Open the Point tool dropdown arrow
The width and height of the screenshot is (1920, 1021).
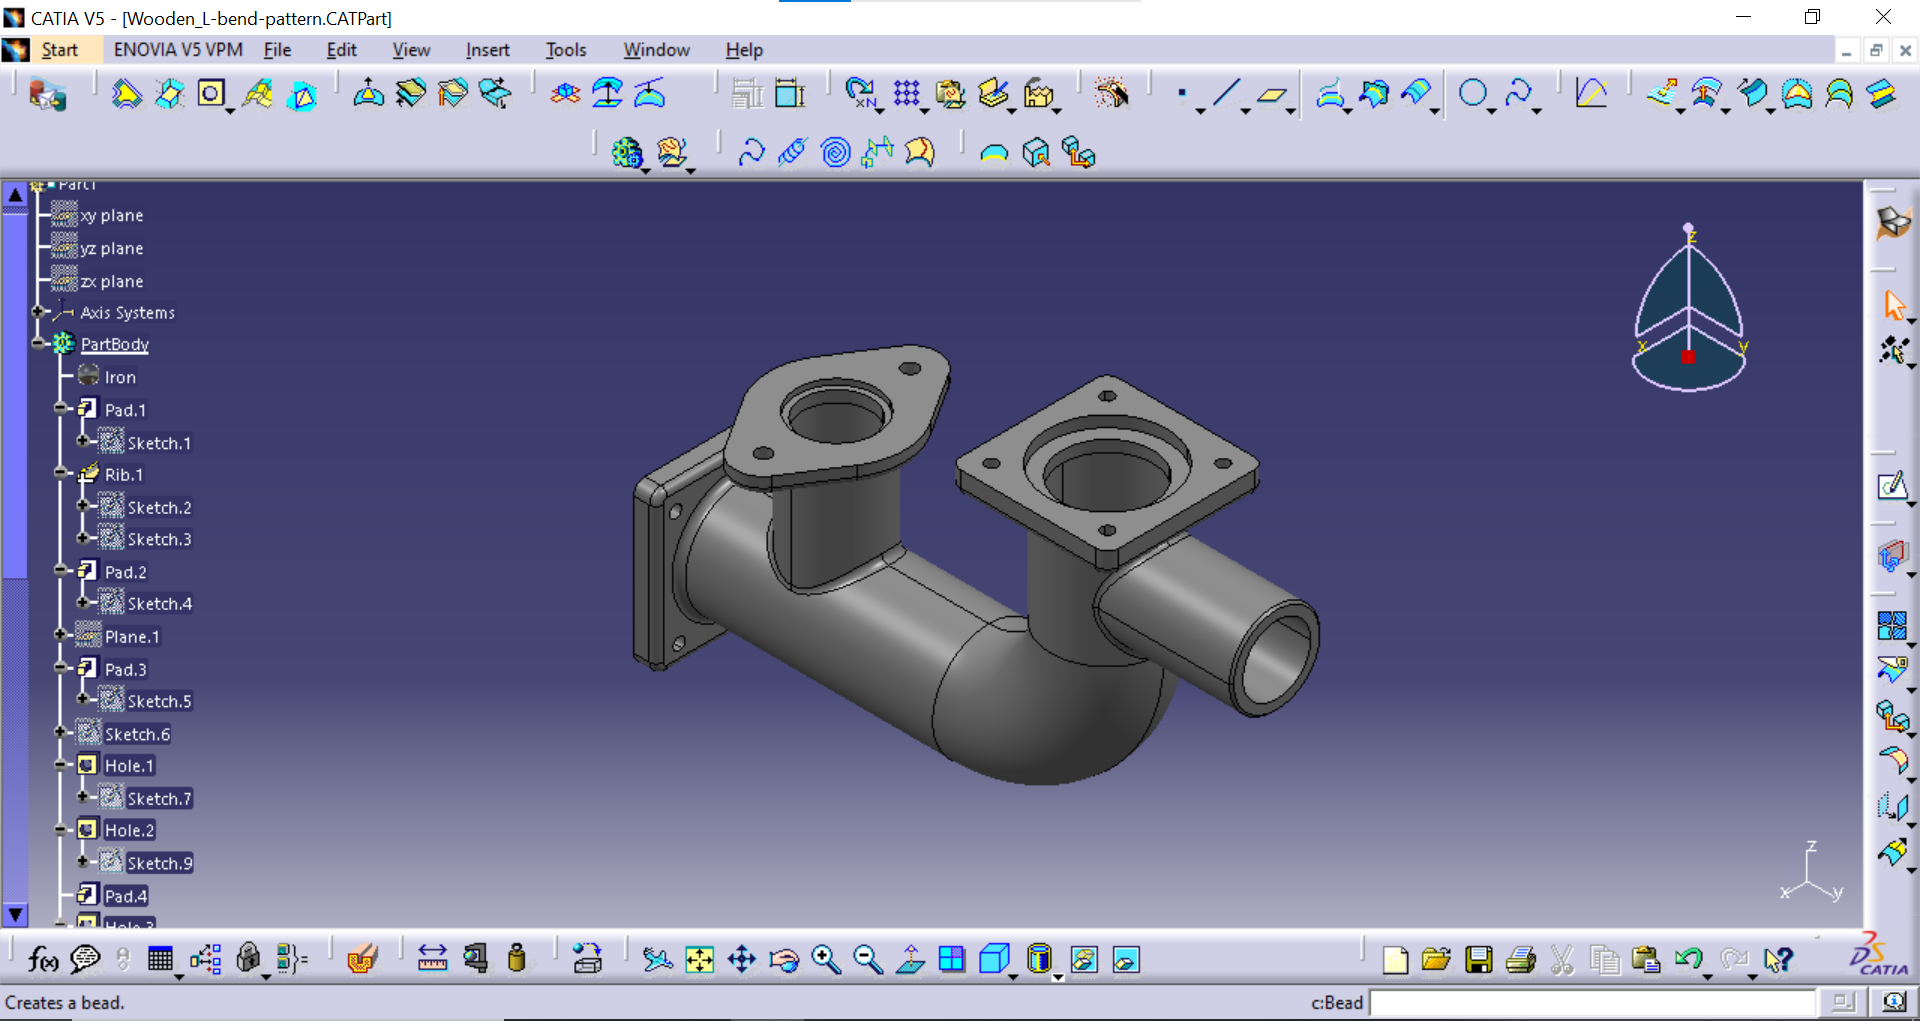click(x=1200, y=111)
